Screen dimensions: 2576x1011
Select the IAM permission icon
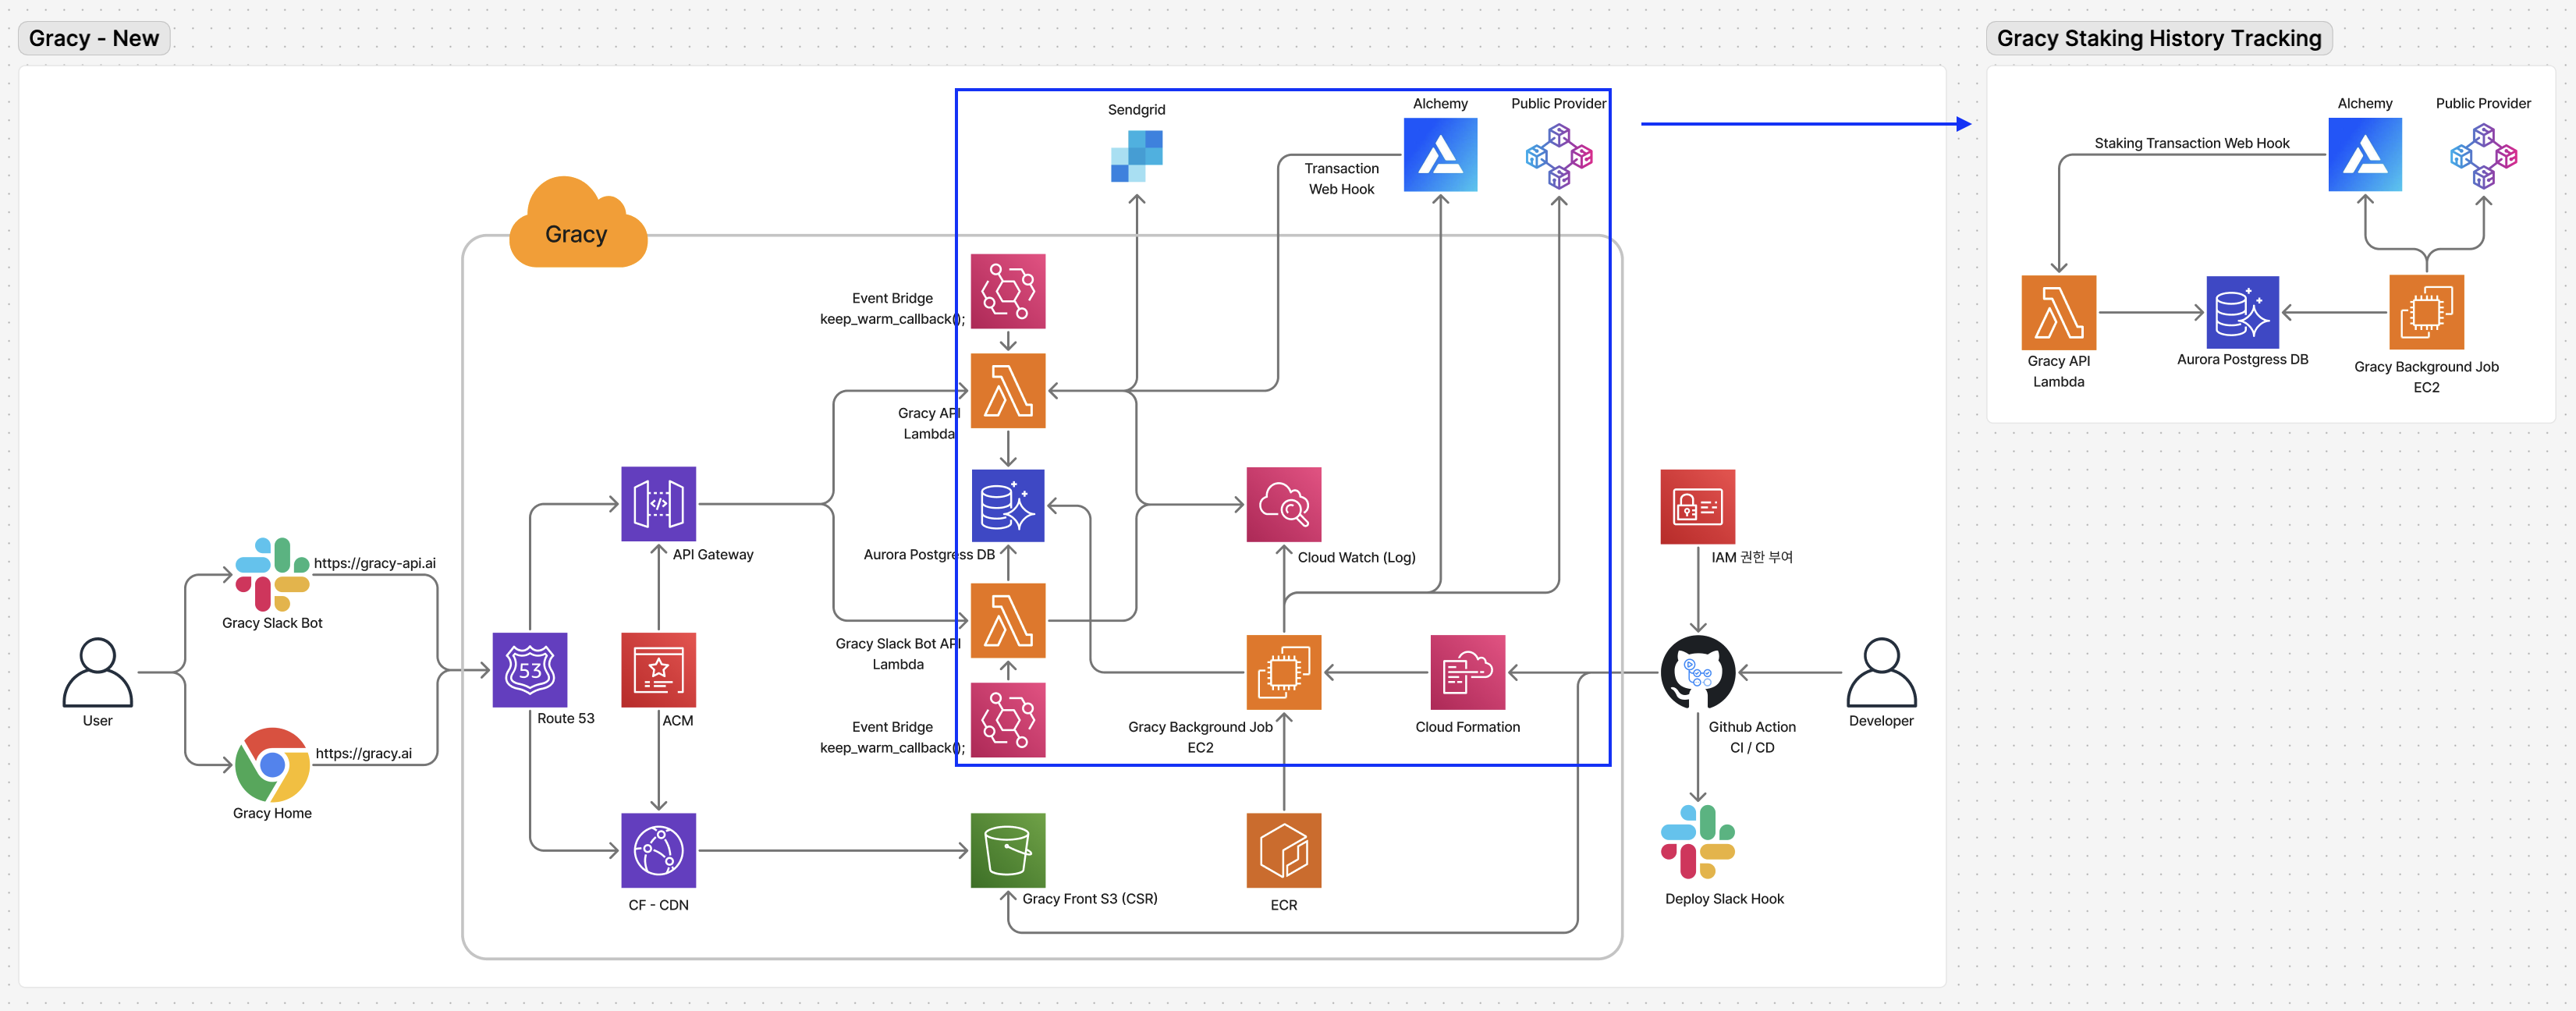(1697, 506)
